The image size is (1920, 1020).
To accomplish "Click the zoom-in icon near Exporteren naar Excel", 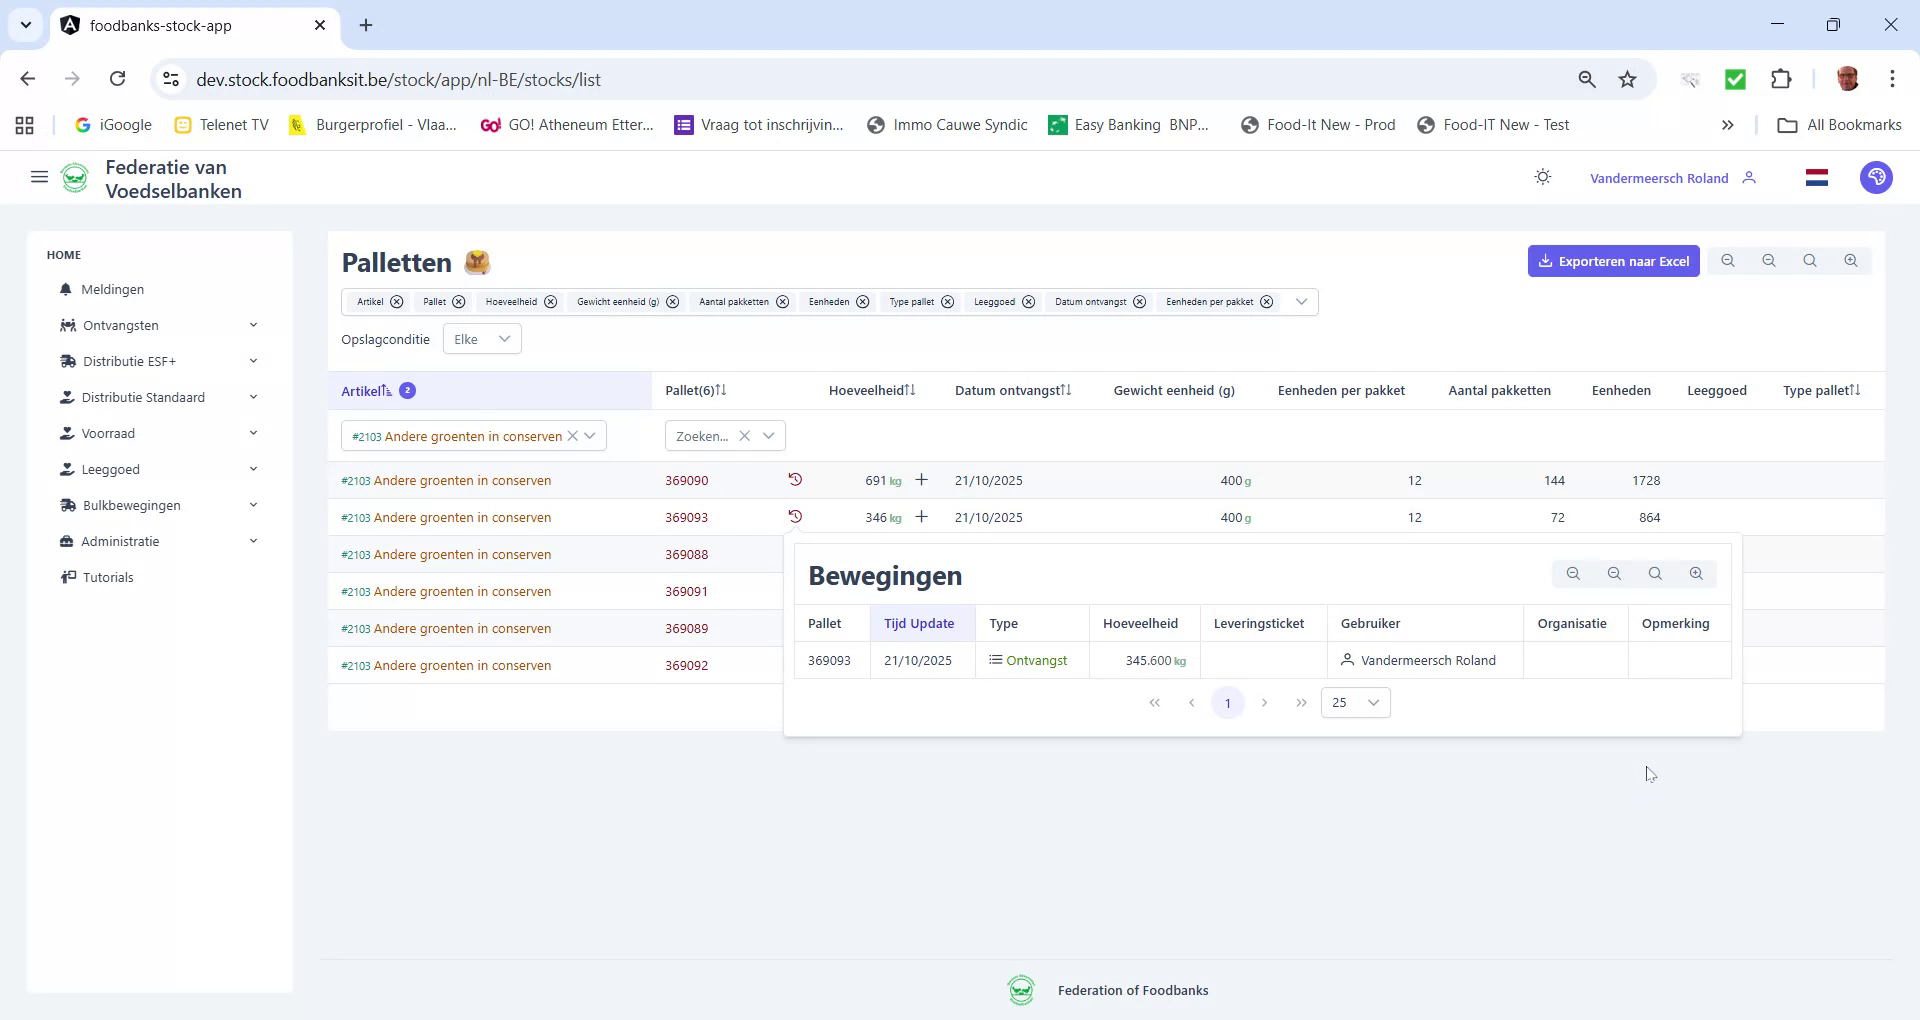I will (x=1850, y=260).
